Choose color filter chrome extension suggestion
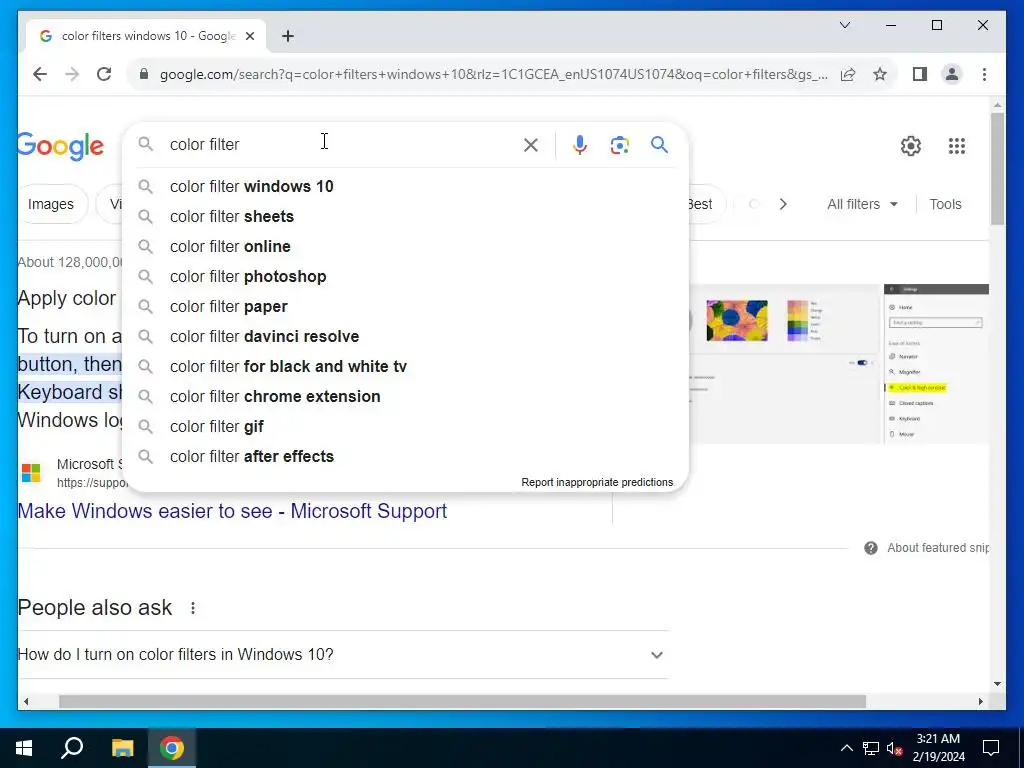Viewport: 1024px width, 768px height. 405,397
